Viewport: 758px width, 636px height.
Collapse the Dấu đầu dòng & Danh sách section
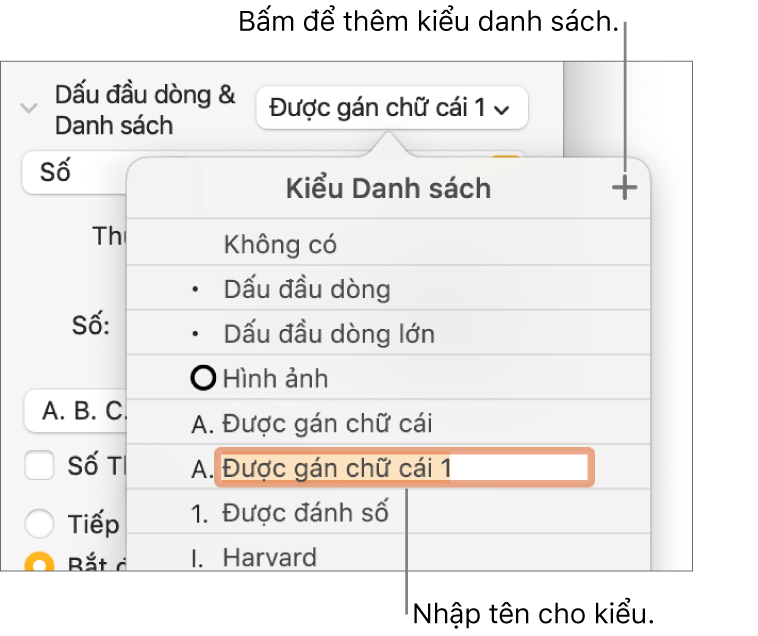pyautogui.click(x=29, y=108)
